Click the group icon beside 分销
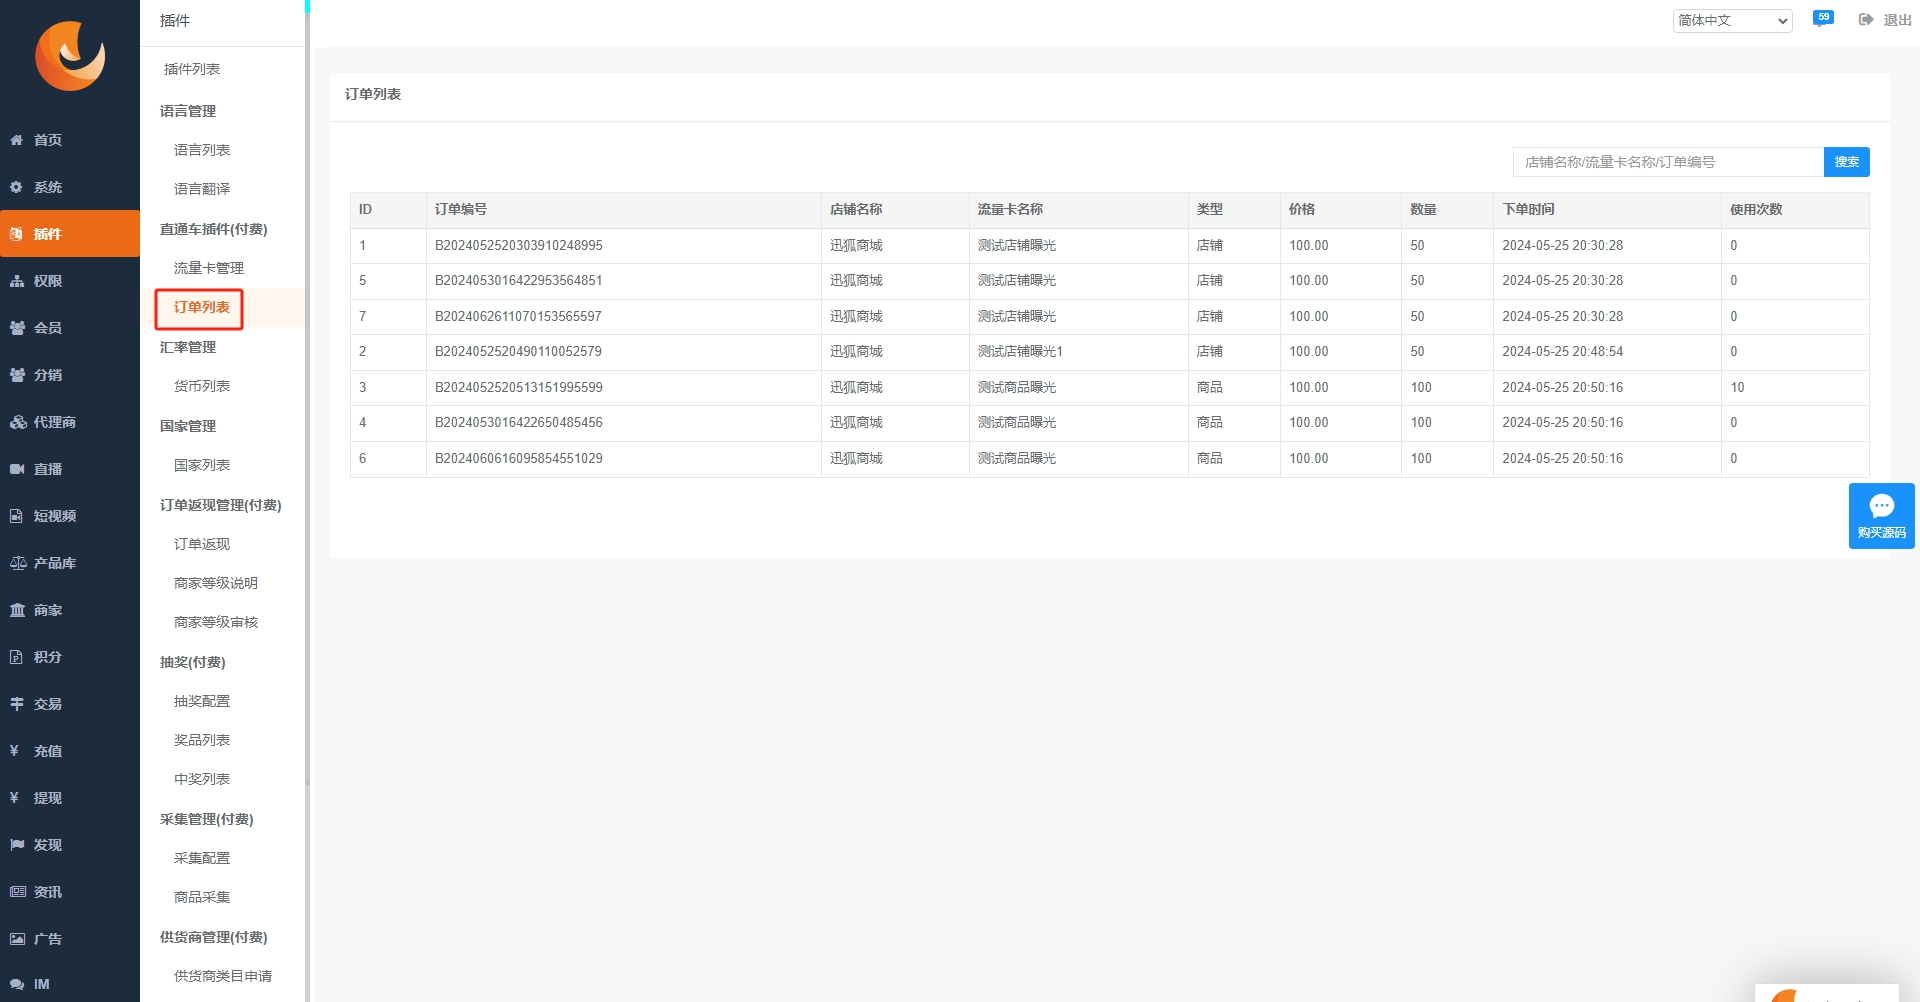 pos(17,375)
